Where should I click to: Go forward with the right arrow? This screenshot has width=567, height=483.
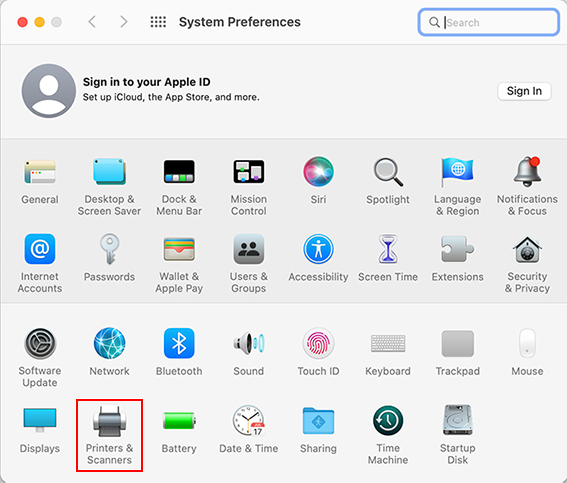124,22
